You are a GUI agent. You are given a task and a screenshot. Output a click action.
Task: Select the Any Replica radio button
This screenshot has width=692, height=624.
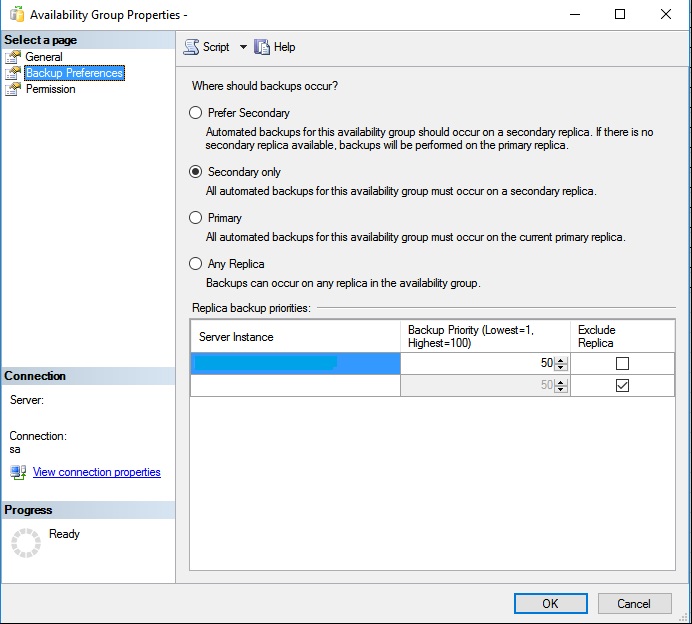pyautogui.click(x=196, y=263)
